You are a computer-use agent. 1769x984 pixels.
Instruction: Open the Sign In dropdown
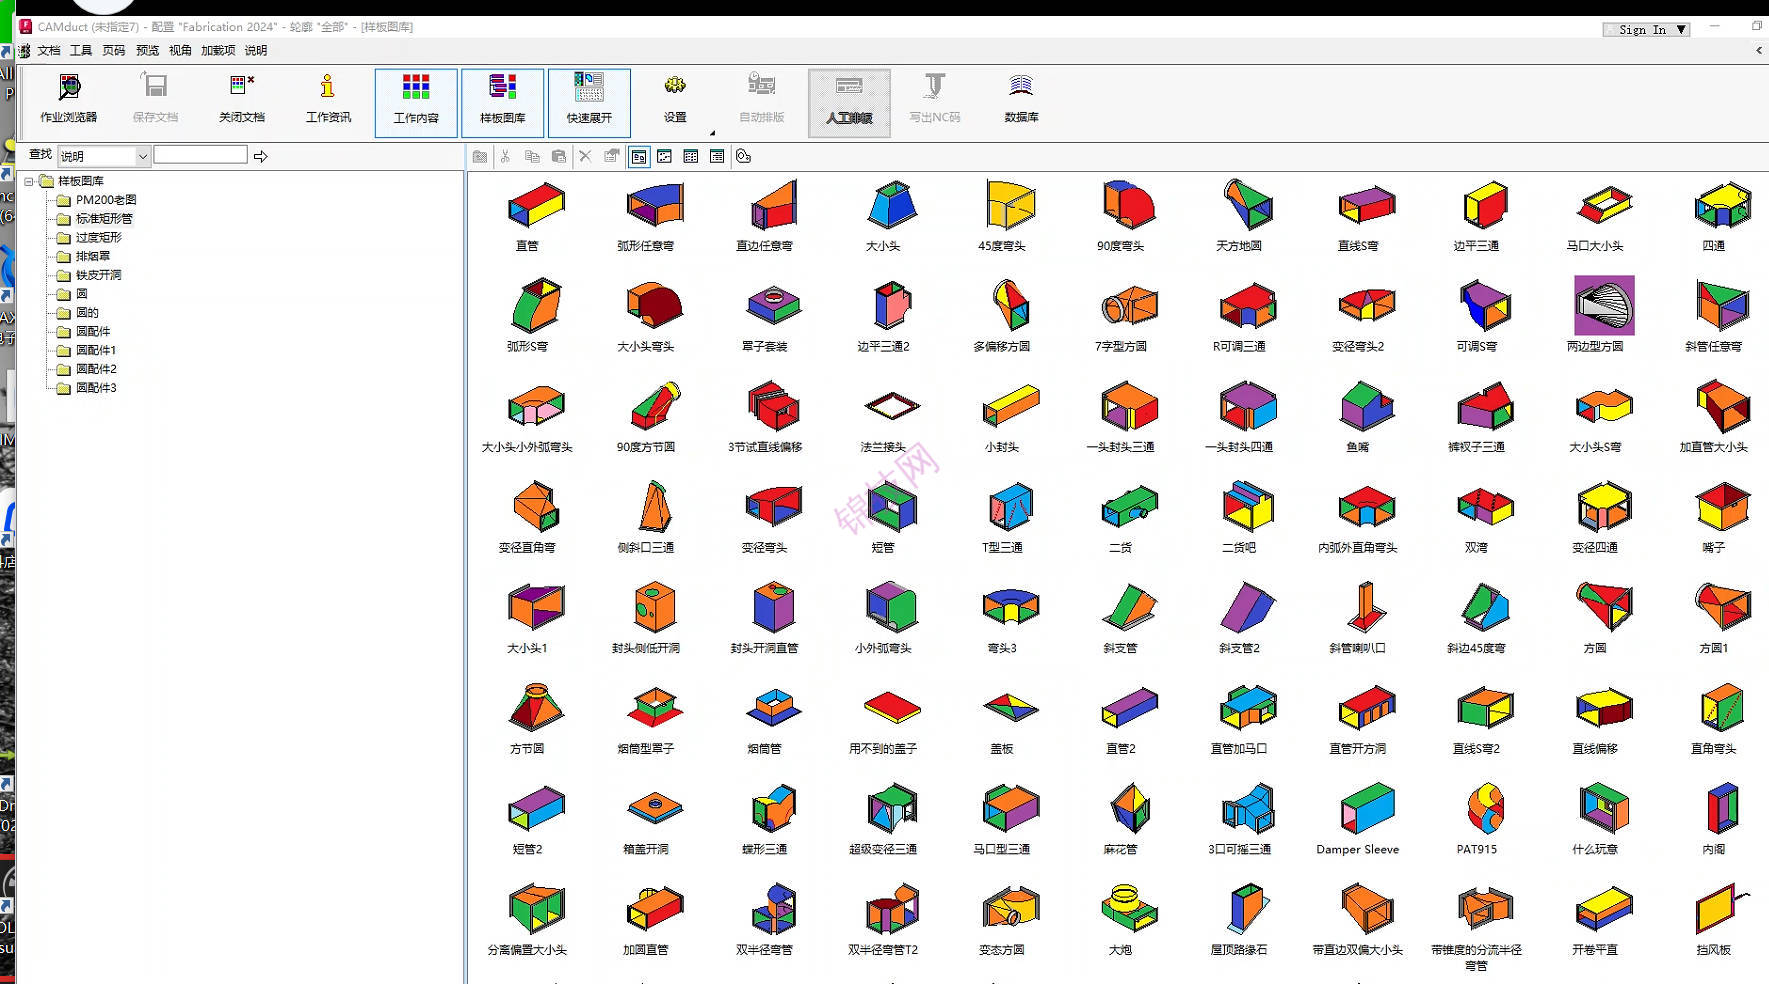pyautogui.click(x=1681, y=30)
